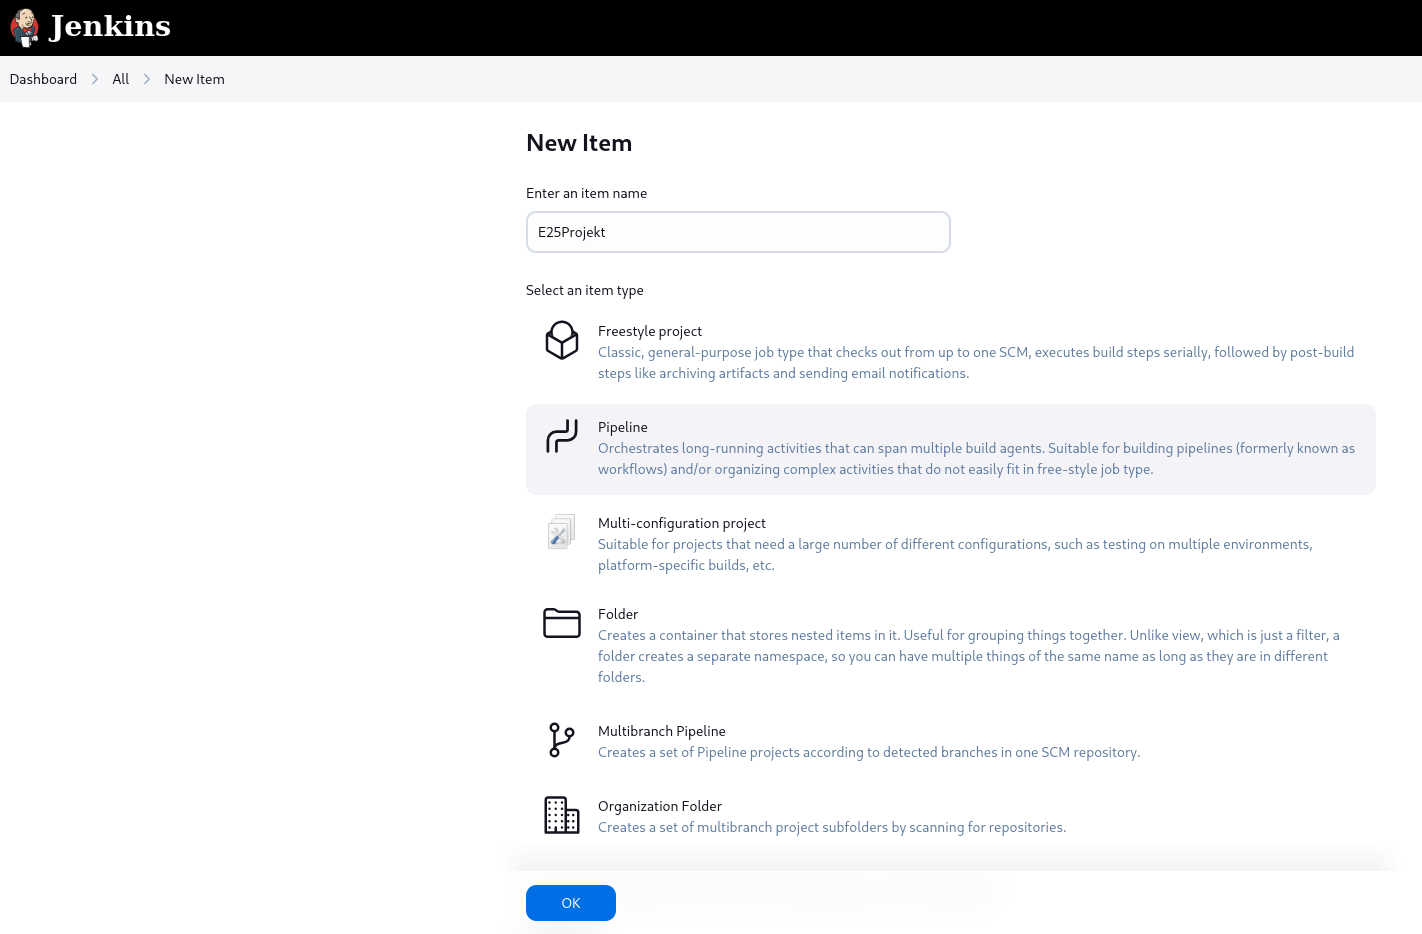Click Multi-configuration description text
Image resolution: width=1422 pixels, height=934 pixels.
tap(955, 555)
